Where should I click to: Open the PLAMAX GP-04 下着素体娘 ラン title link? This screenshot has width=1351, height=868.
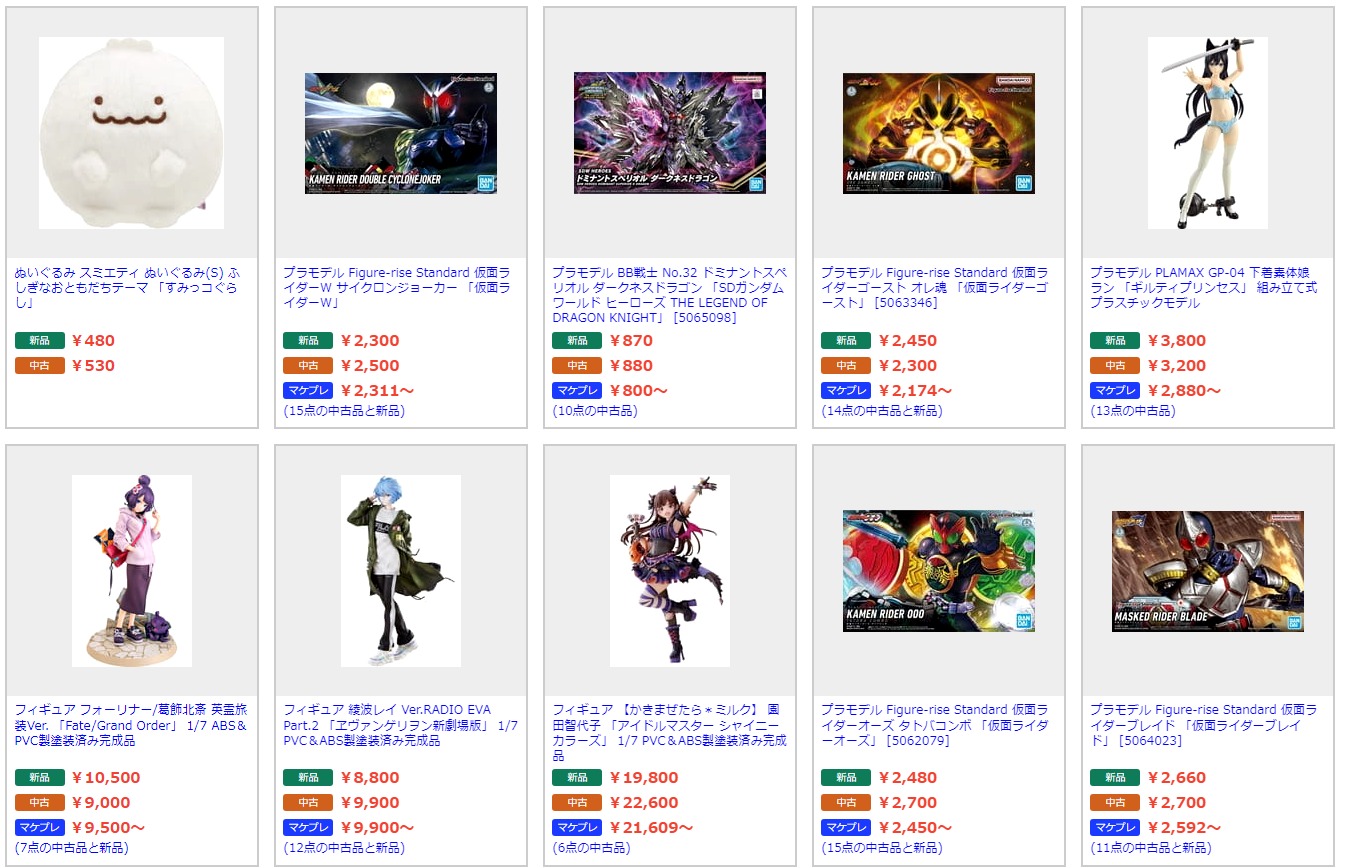tap(1204, 287)
